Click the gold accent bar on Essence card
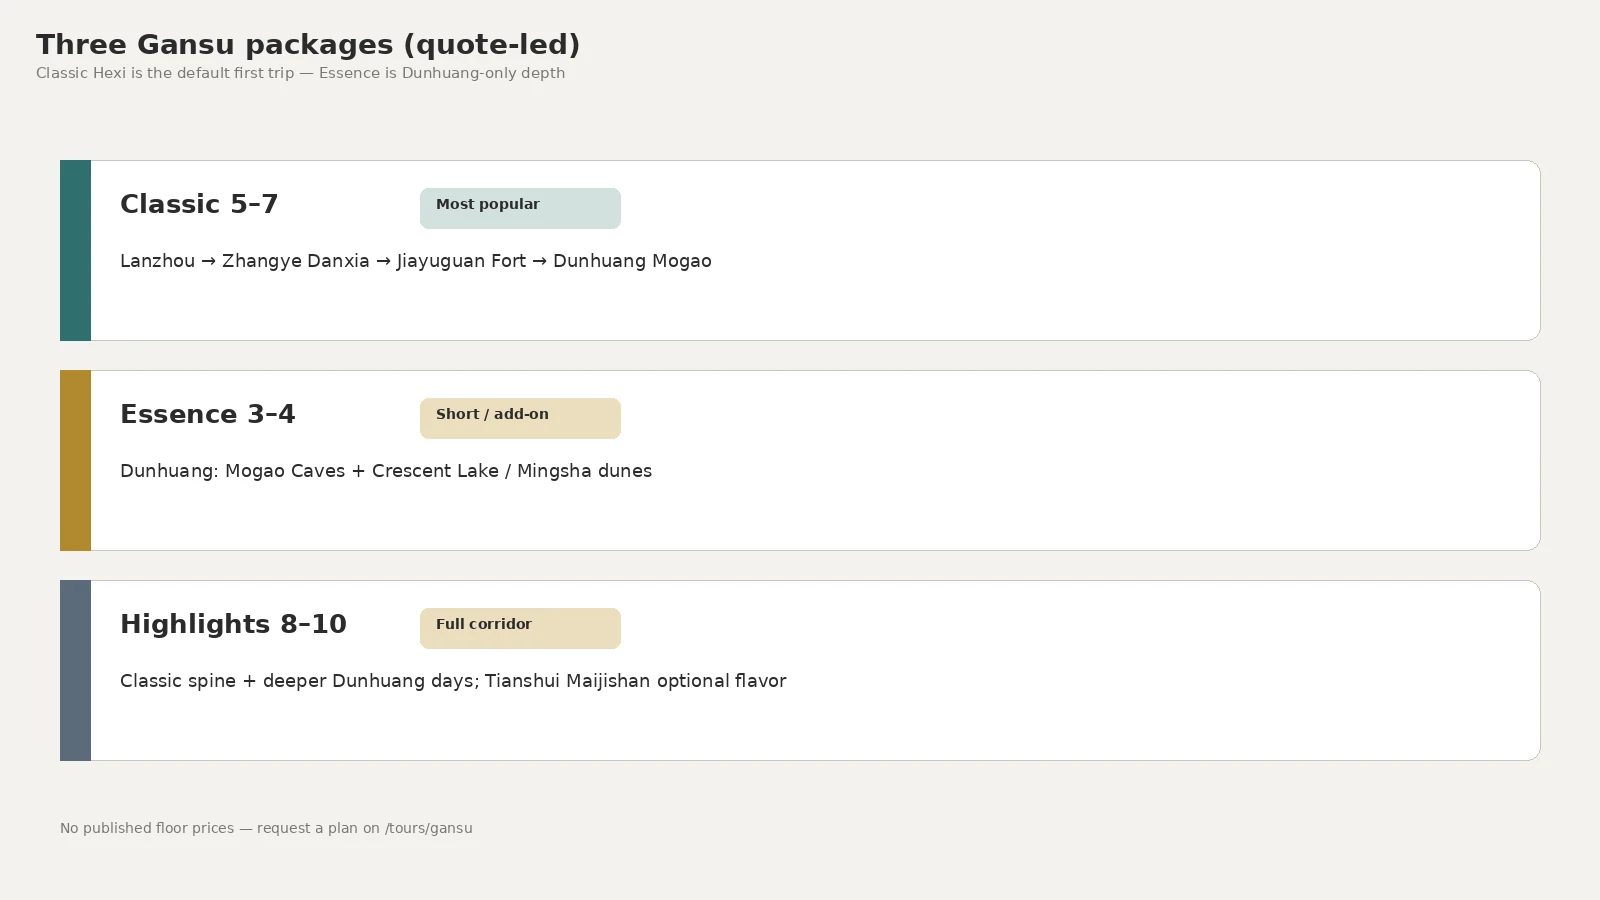The height and width of the screenshot is (900, 1600). [x=75, y=460]
